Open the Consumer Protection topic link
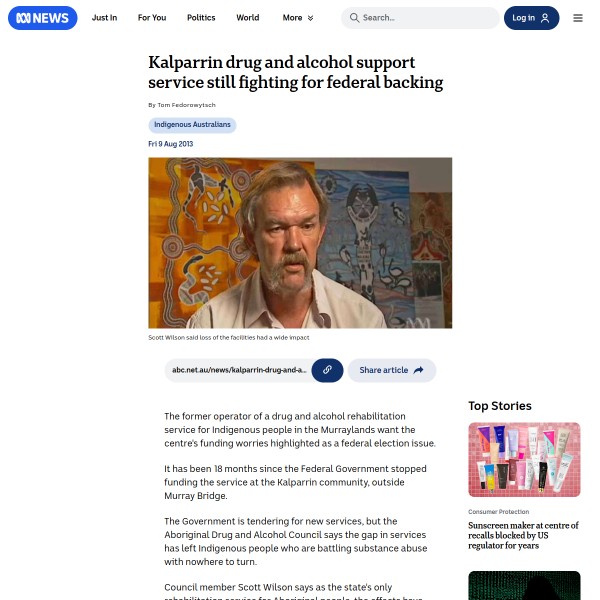The image size is (600, 600). [x=498, y=512]
